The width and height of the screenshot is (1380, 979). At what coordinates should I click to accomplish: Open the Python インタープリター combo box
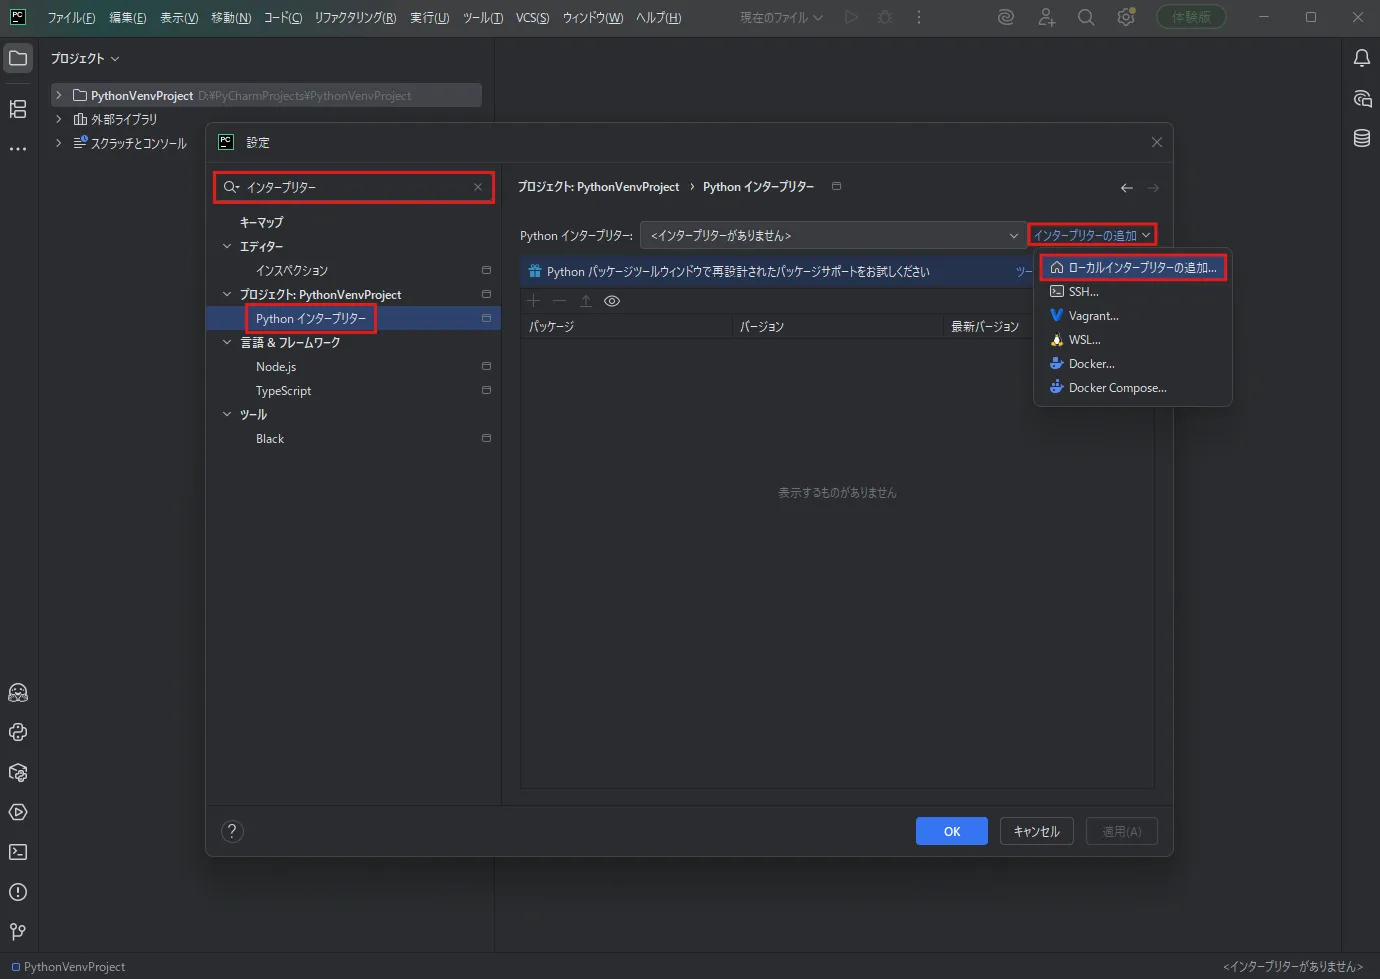833,235
